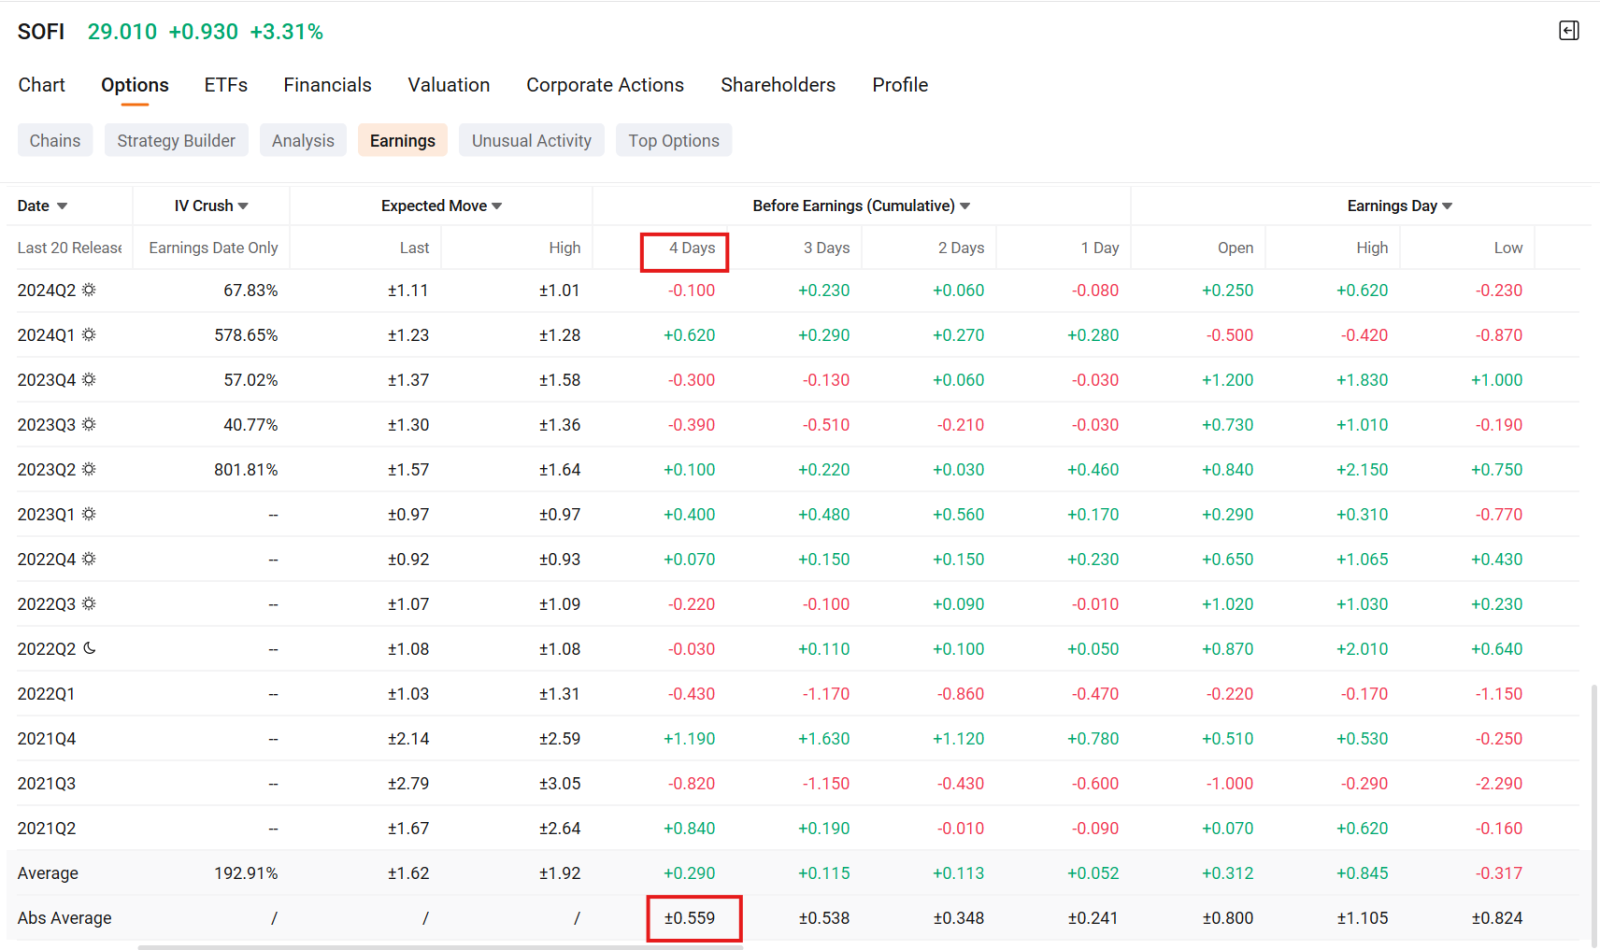This screenshot has height=950, width=1600.
Task: Click the 3 Days column header
Action: coord(826,248)
